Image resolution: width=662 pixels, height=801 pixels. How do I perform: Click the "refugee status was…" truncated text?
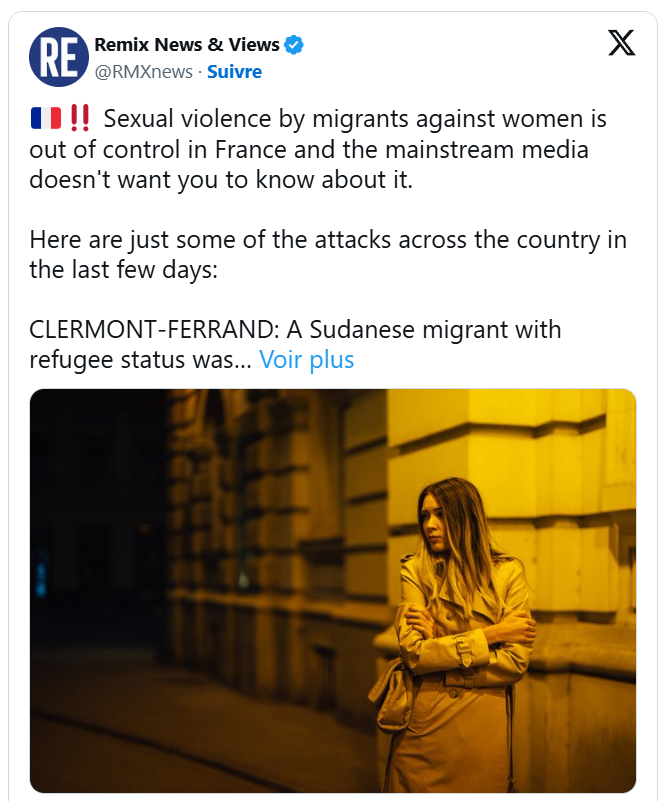pos(140,360)
